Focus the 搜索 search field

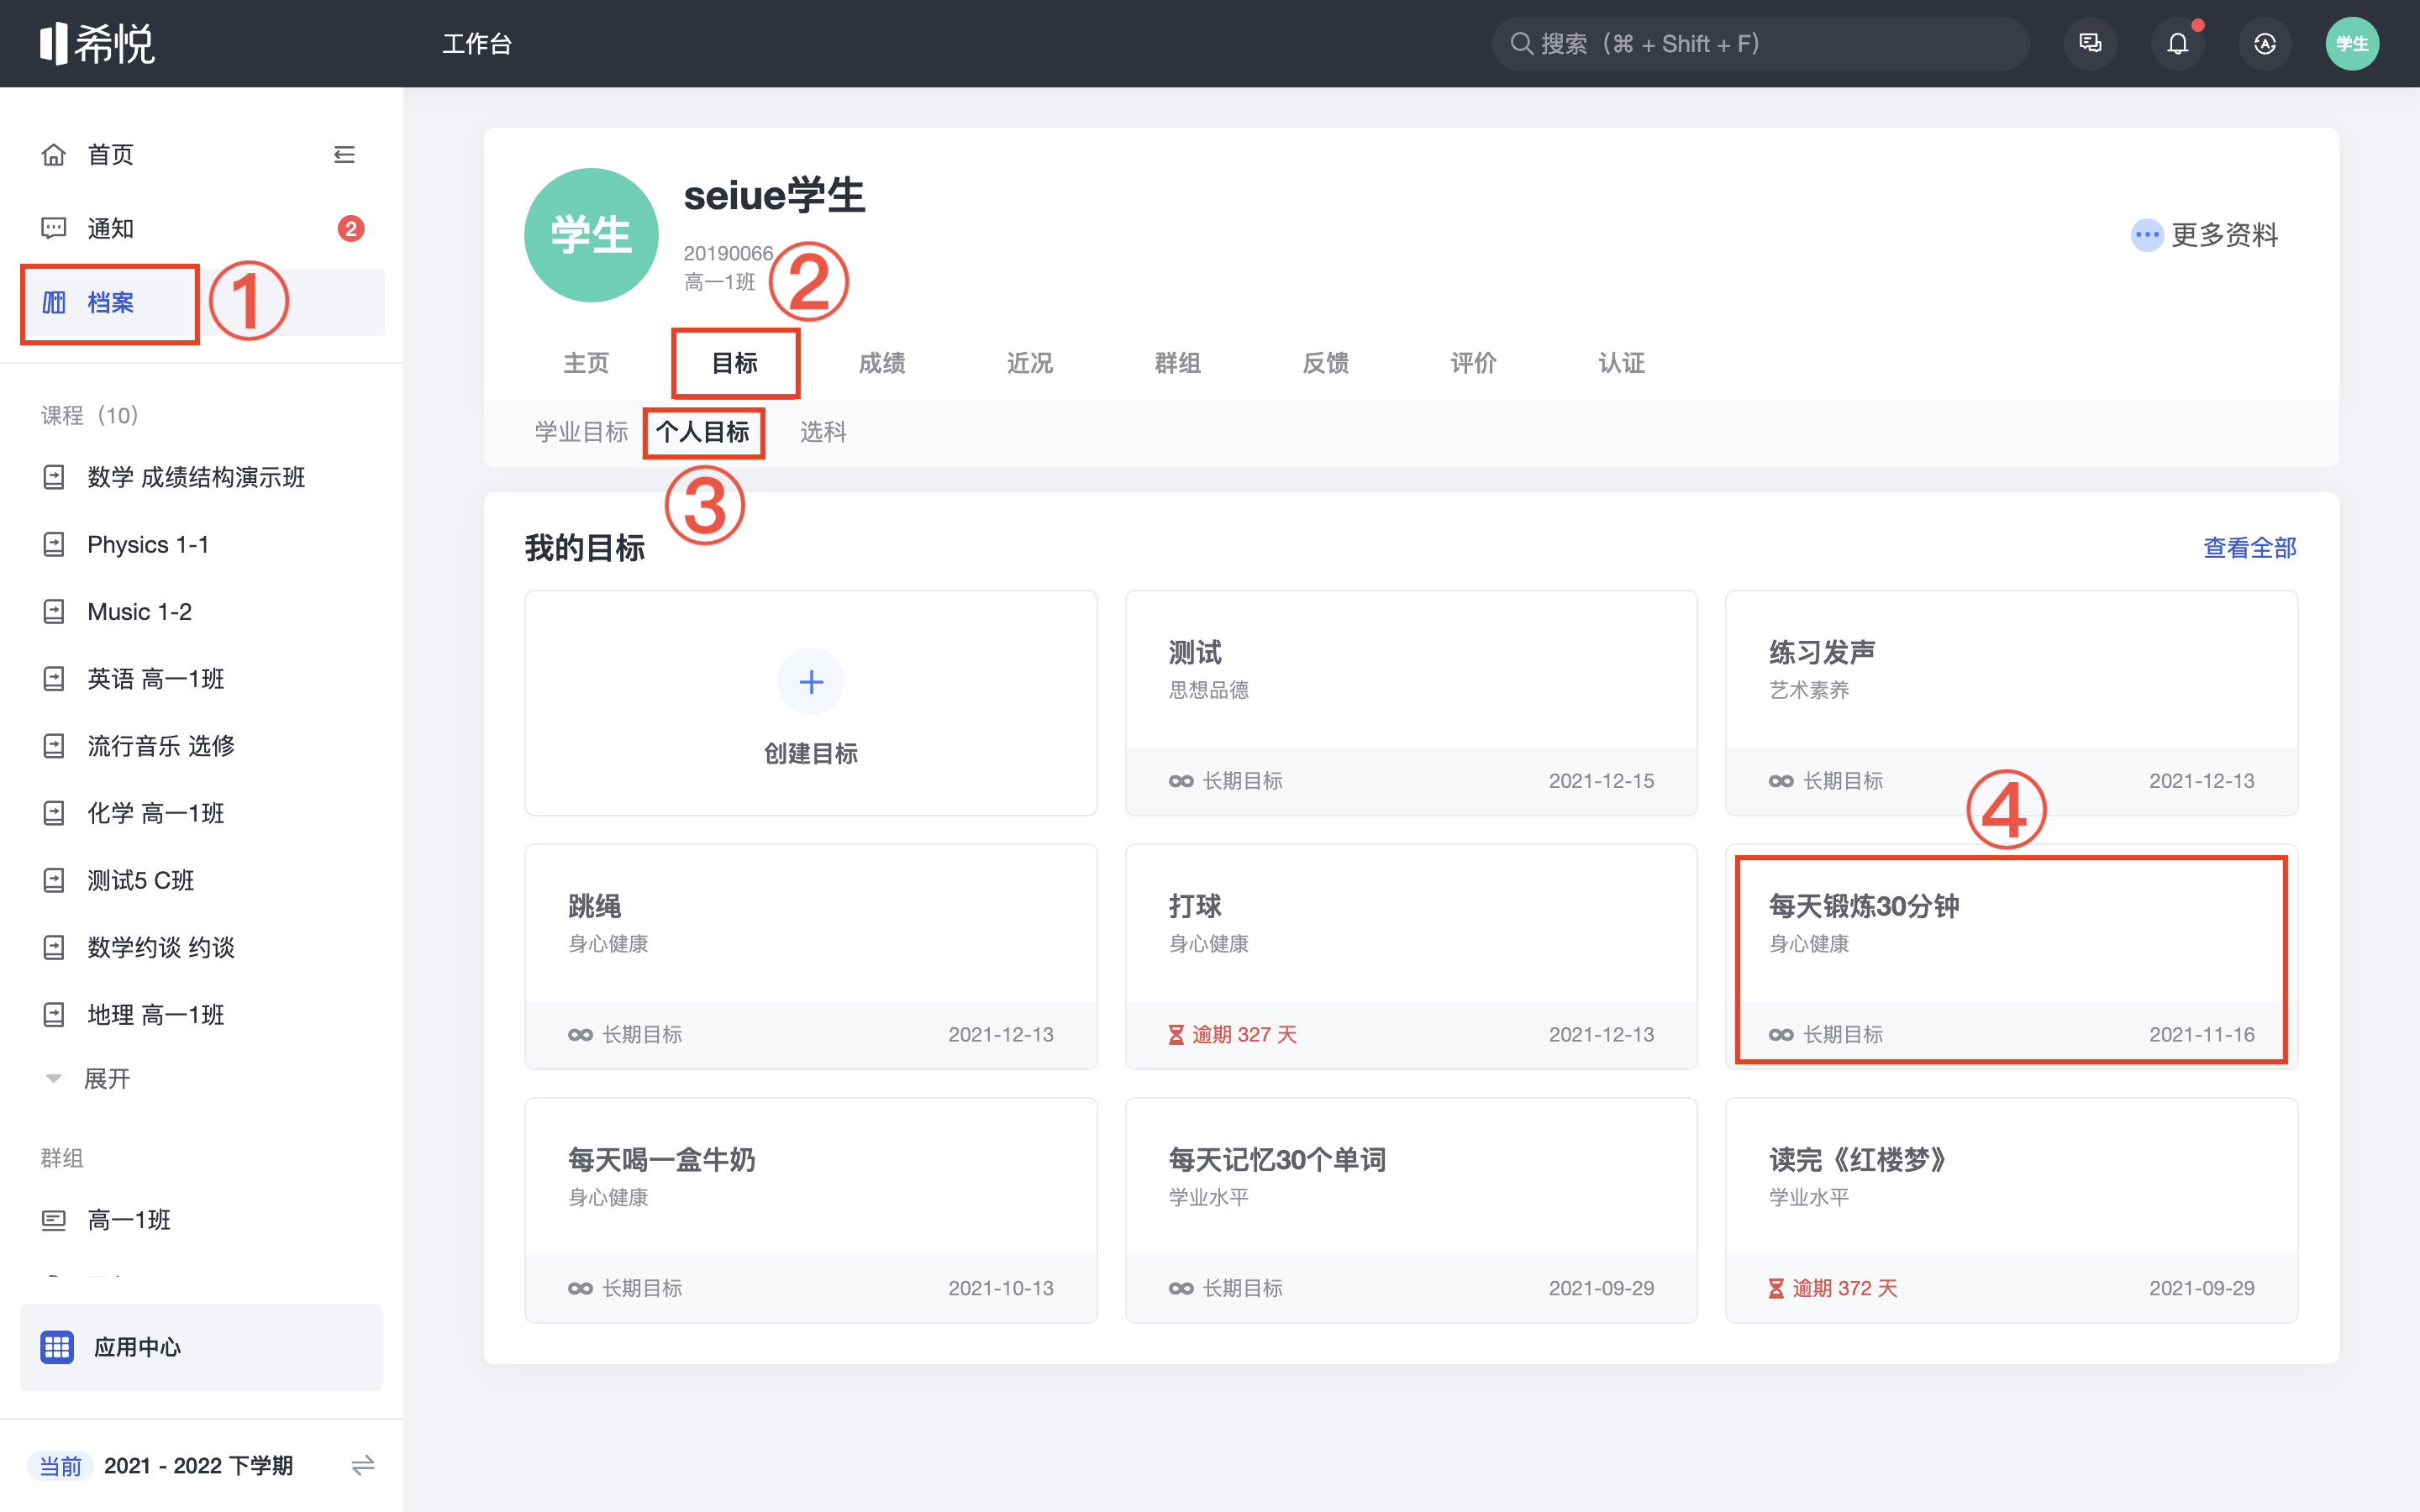click(x=1760, y=43)
